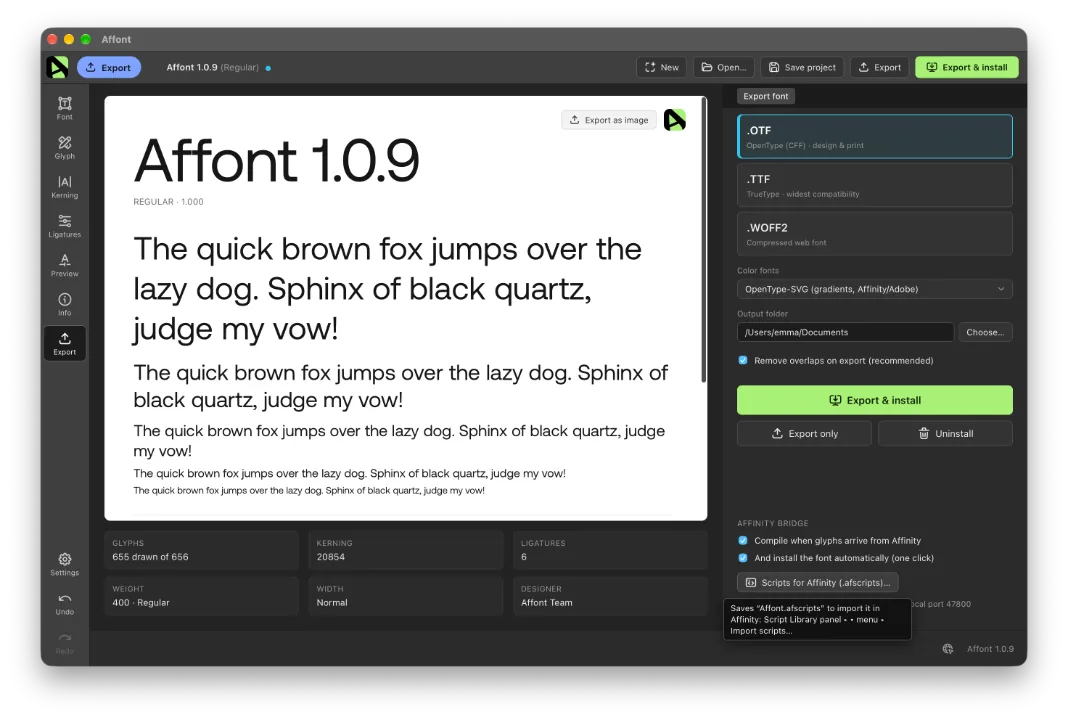Click the preview pane vertical scrollbar

click(704, 240)
